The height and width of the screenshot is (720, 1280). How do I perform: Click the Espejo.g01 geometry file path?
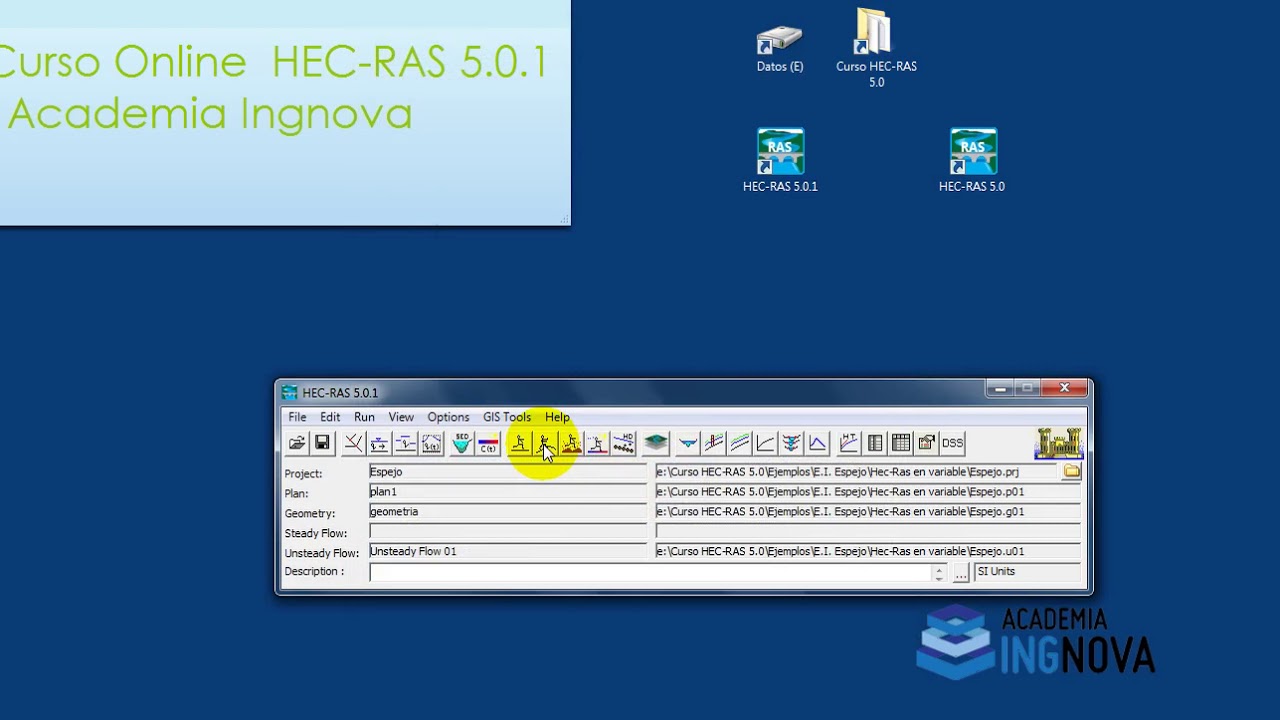(868, 512)
